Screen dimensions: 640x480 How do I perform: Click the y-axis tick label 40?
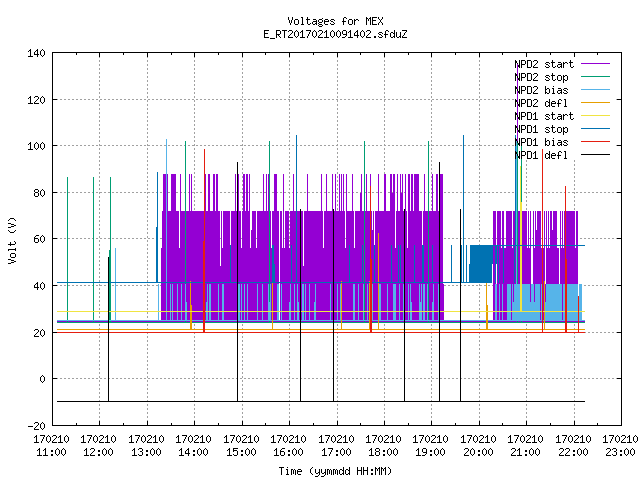39,286
